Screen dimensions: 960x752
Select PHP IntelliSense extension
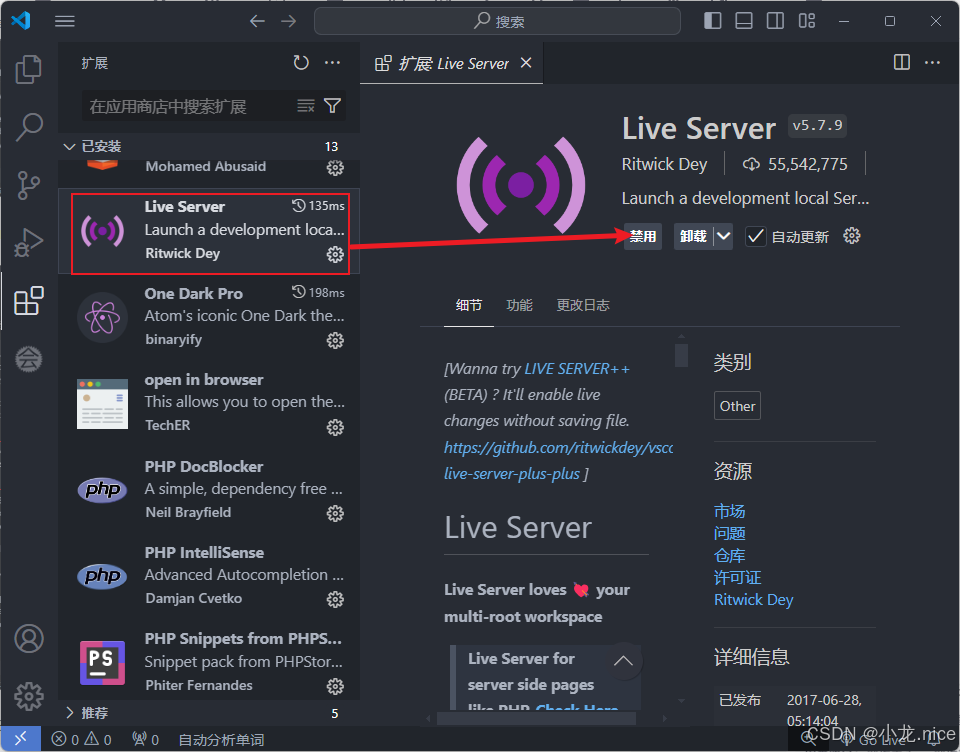tap(209, 576)
